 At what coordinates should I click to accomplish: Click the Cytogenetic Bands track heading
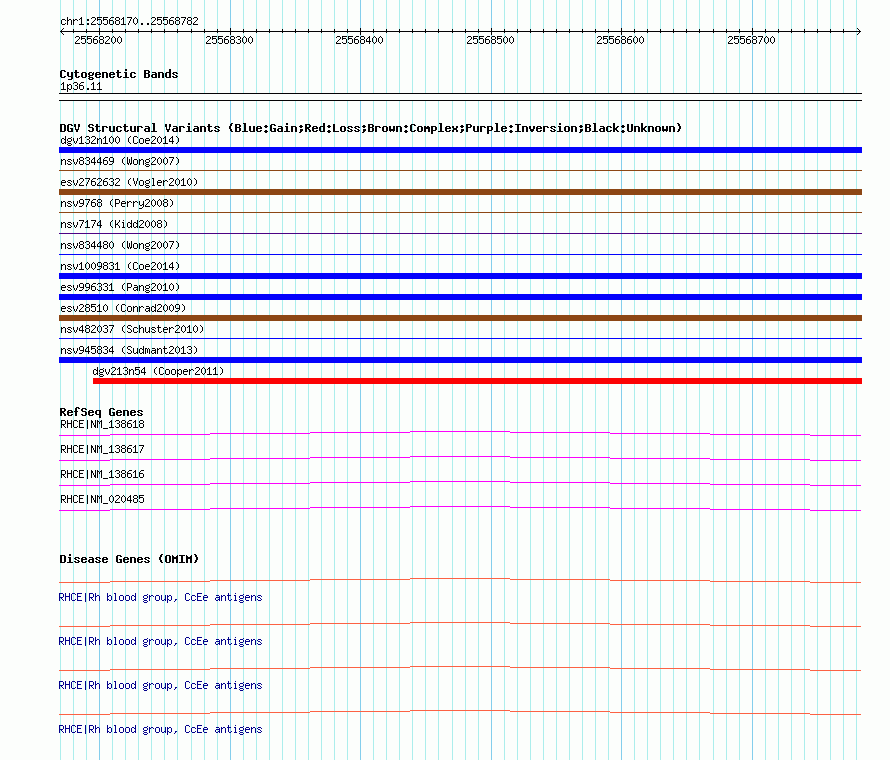119,74
